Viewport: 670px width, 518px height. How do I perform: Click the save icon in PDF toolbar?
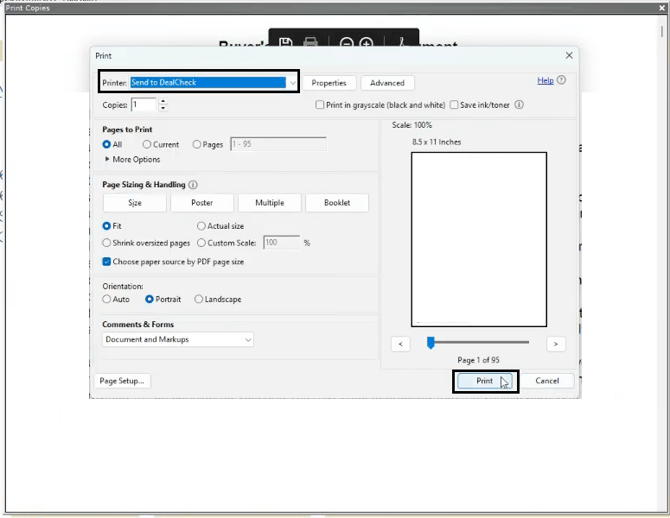285,43
